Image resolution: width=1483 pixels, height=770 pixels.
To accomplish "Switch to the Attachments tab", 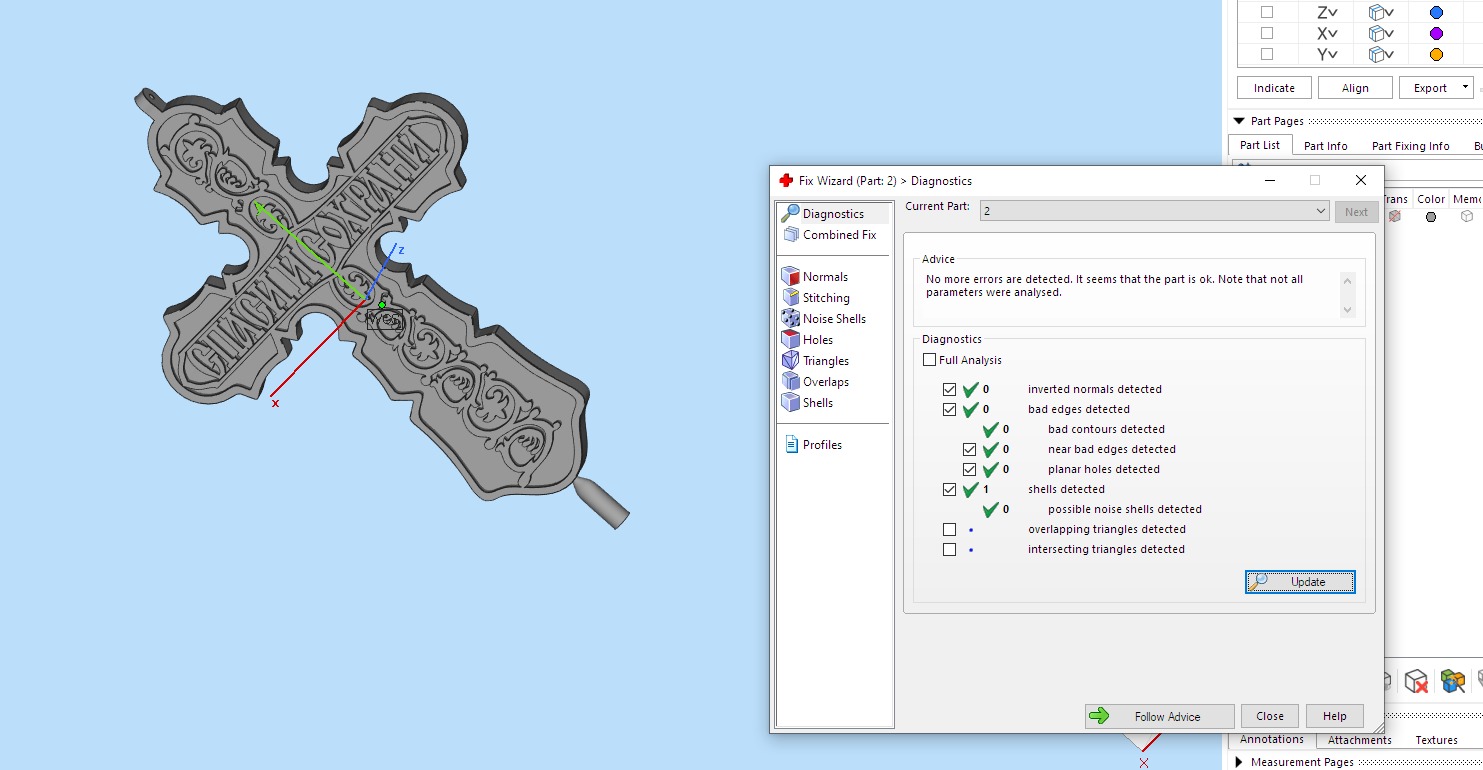I will 1360,740.
